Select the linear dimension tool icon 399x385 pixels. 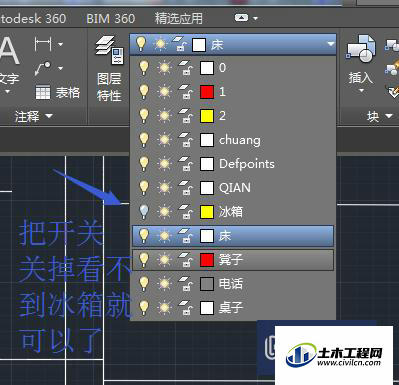43,44
